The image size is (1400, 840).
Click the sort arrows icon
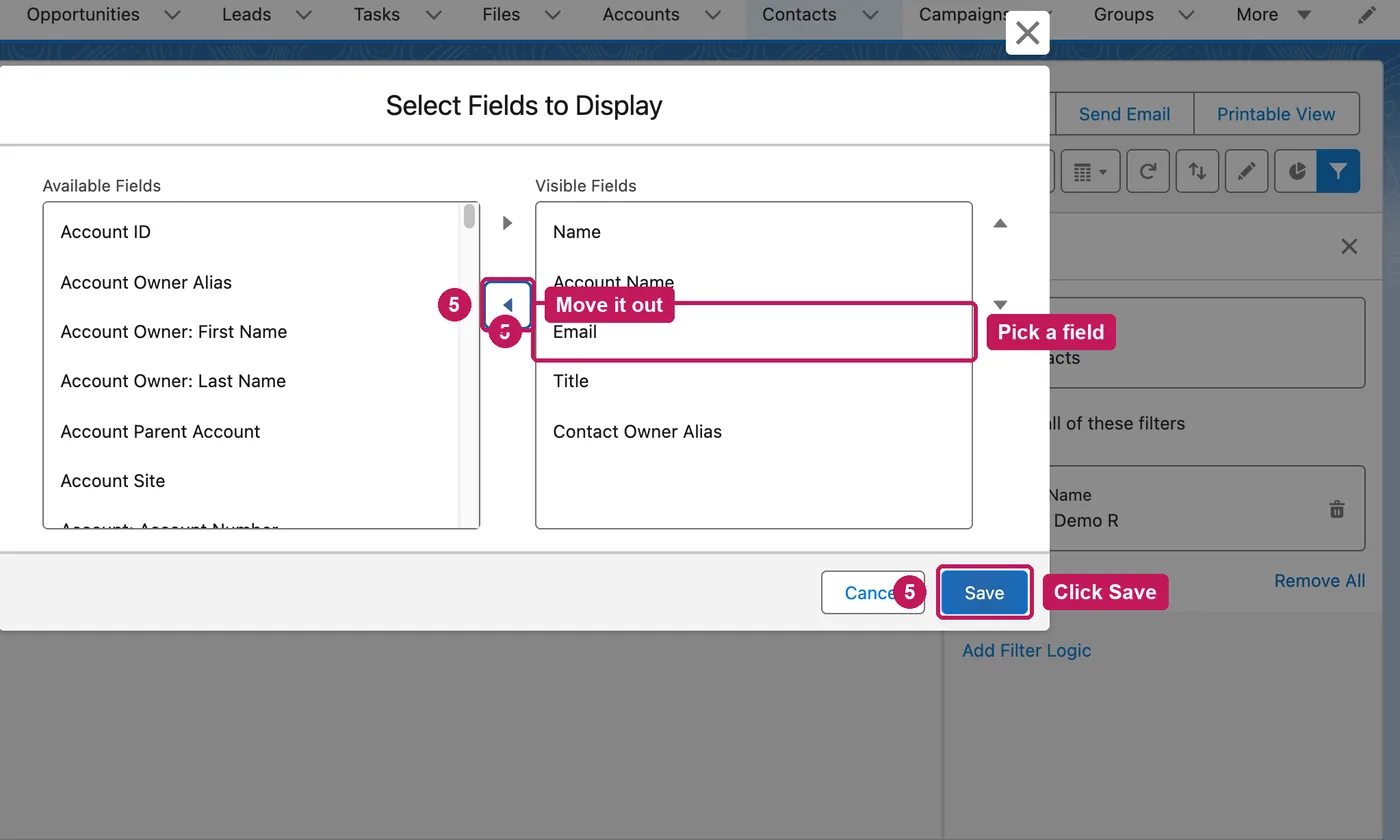pyautogui.click(x=1197, y=172)
